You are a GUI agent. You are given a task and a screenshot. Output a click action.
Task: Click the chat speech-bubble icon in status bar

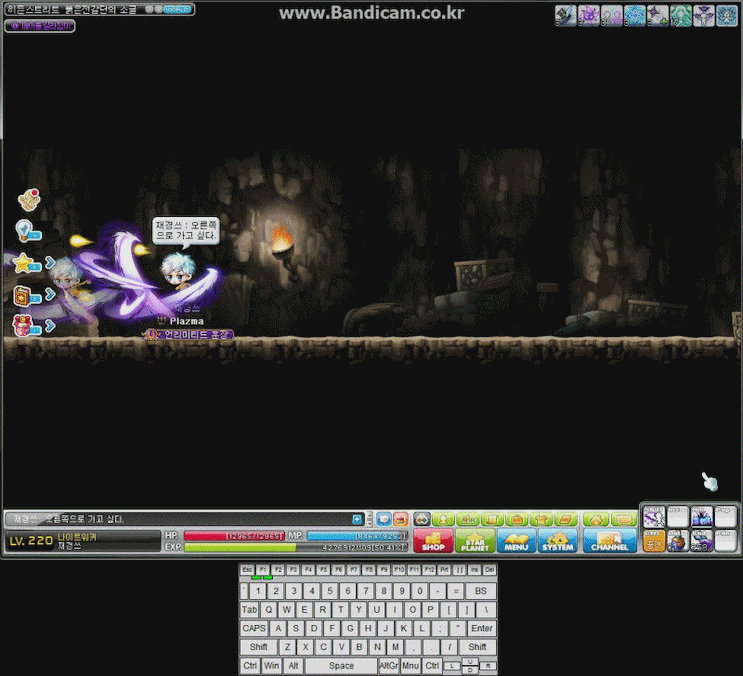coord(384,519)
